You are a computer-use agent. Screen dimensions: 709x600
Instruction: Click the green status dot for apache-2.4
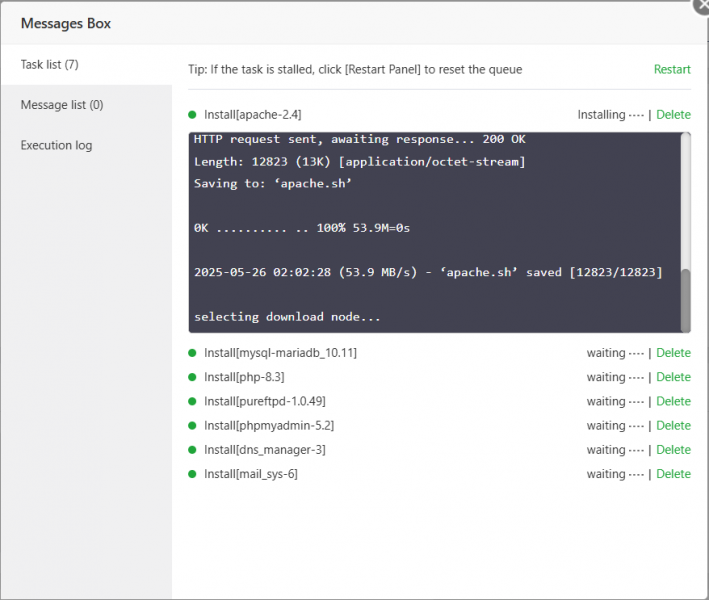pyautogui.click(x=192, y=115)
